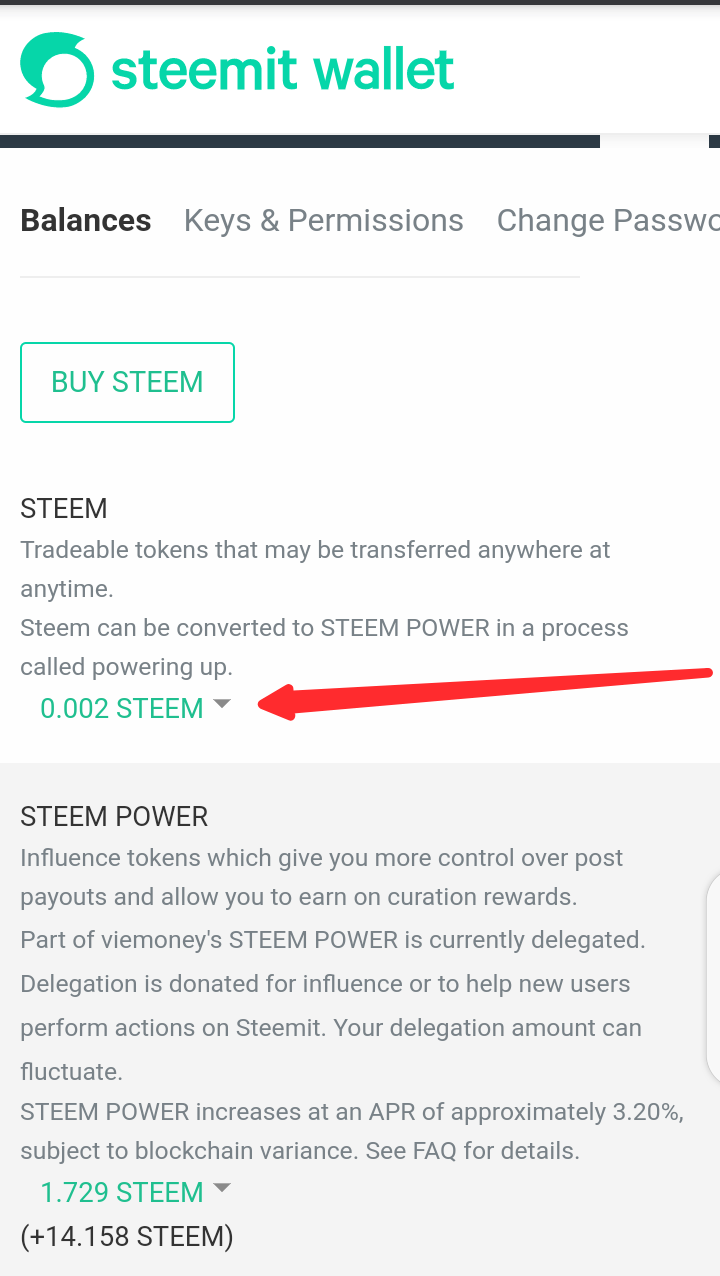Image resolution: width=720 pixels, height=1276 pixels.
Task: Click the red arrow annotation
Action: click(485, 692)
